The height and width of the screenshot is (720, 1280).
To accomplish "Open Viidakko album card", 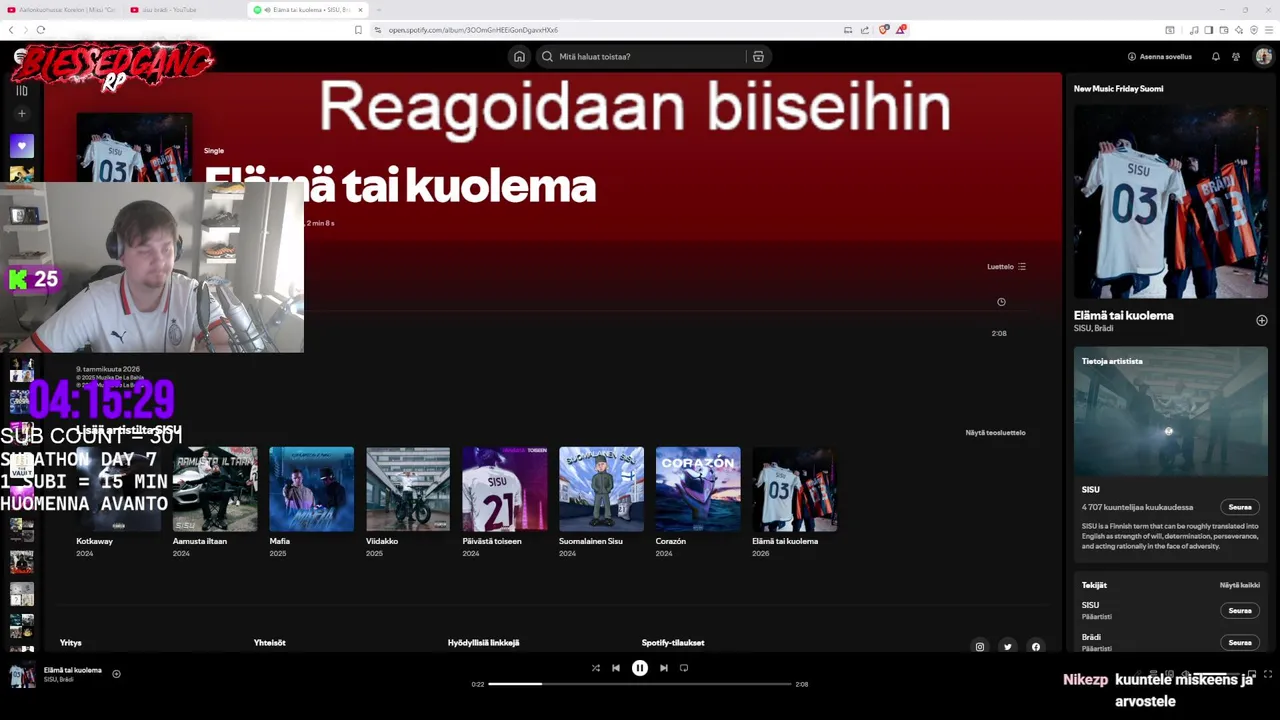I will pyautogui.click(x=408, y=502).
